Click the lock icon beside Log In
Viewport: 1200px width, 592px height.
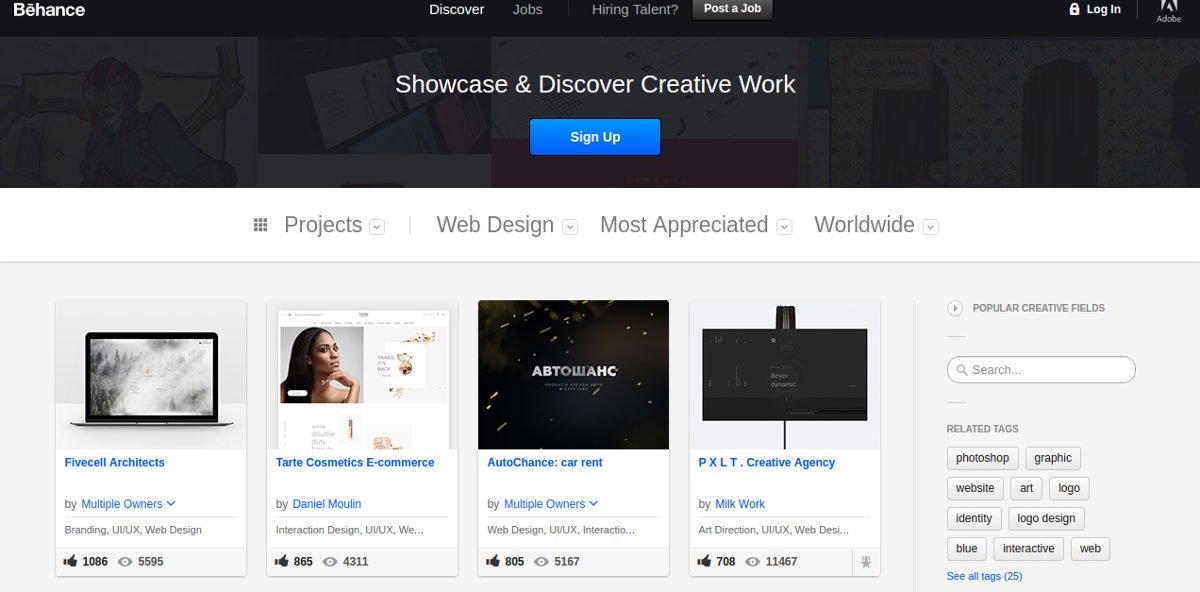pyautogui.click(x=1075, y=9)
